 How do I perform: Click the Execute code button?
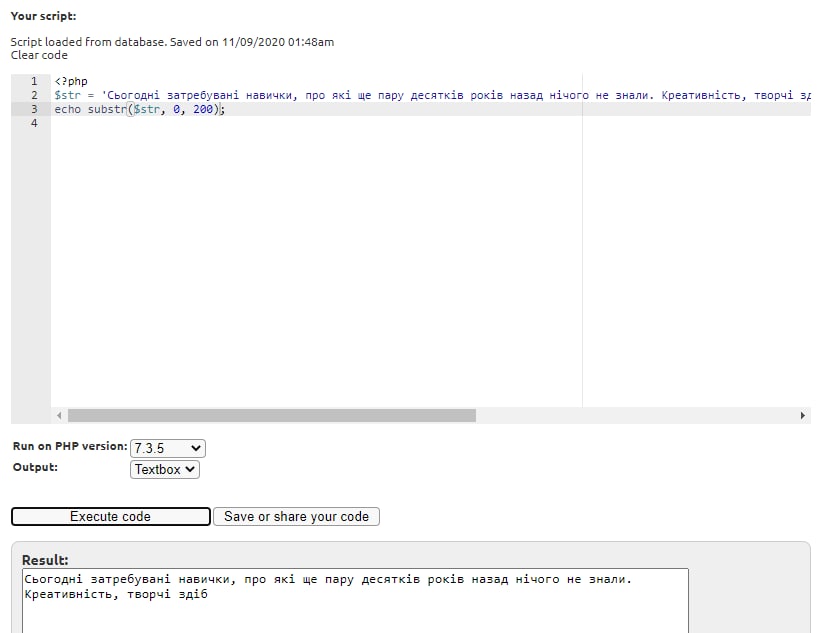110,516
